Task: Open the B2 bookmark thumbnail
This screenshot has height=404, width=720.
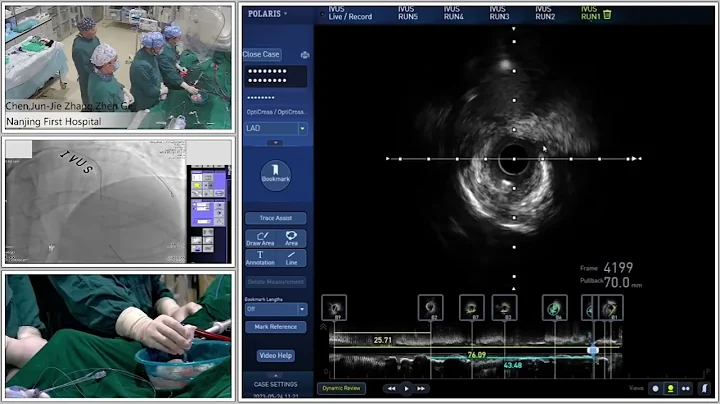Action: tap(431, 308)
